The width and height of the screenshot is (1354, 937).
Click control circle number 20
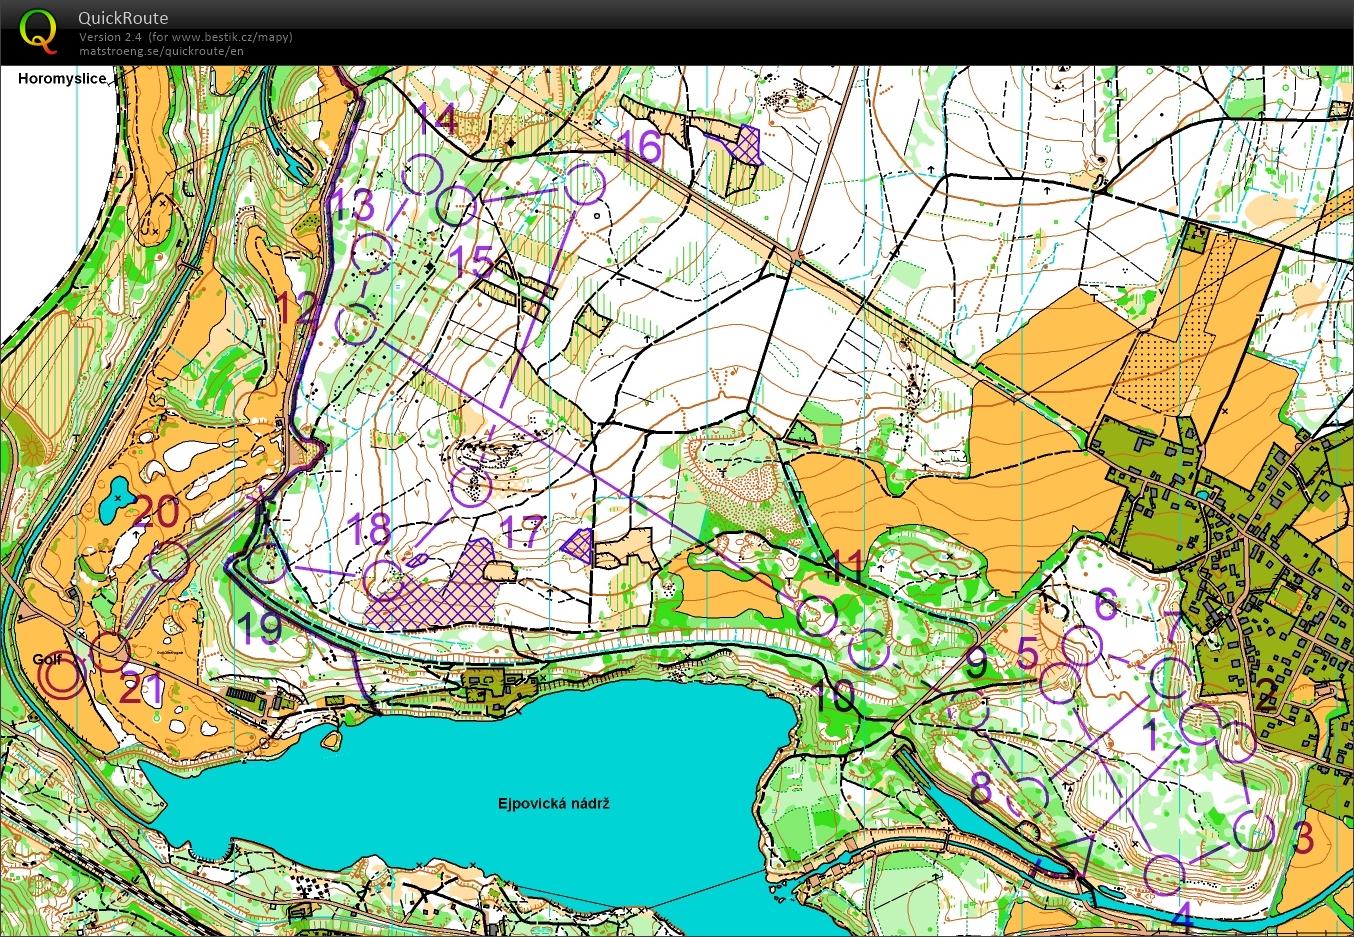pyautogui.click(x=169, y=562)
